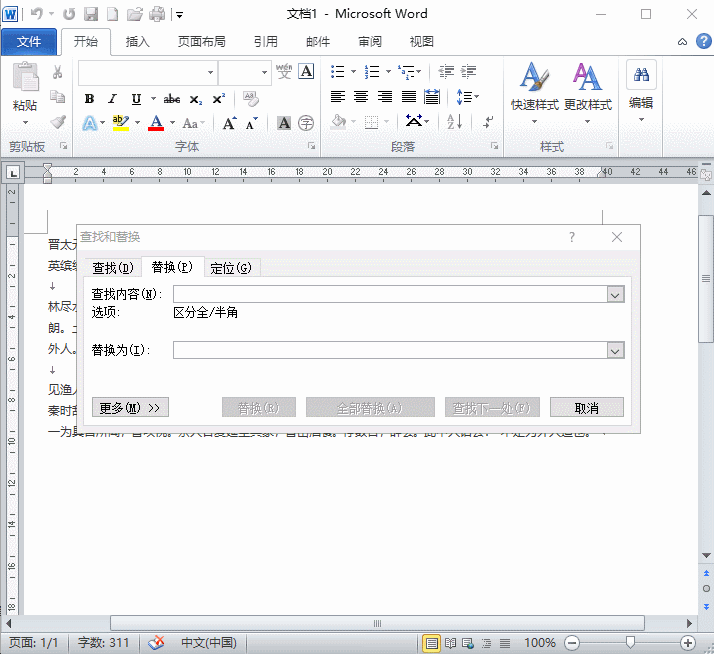Justify the paragraph text

[408, 97]
